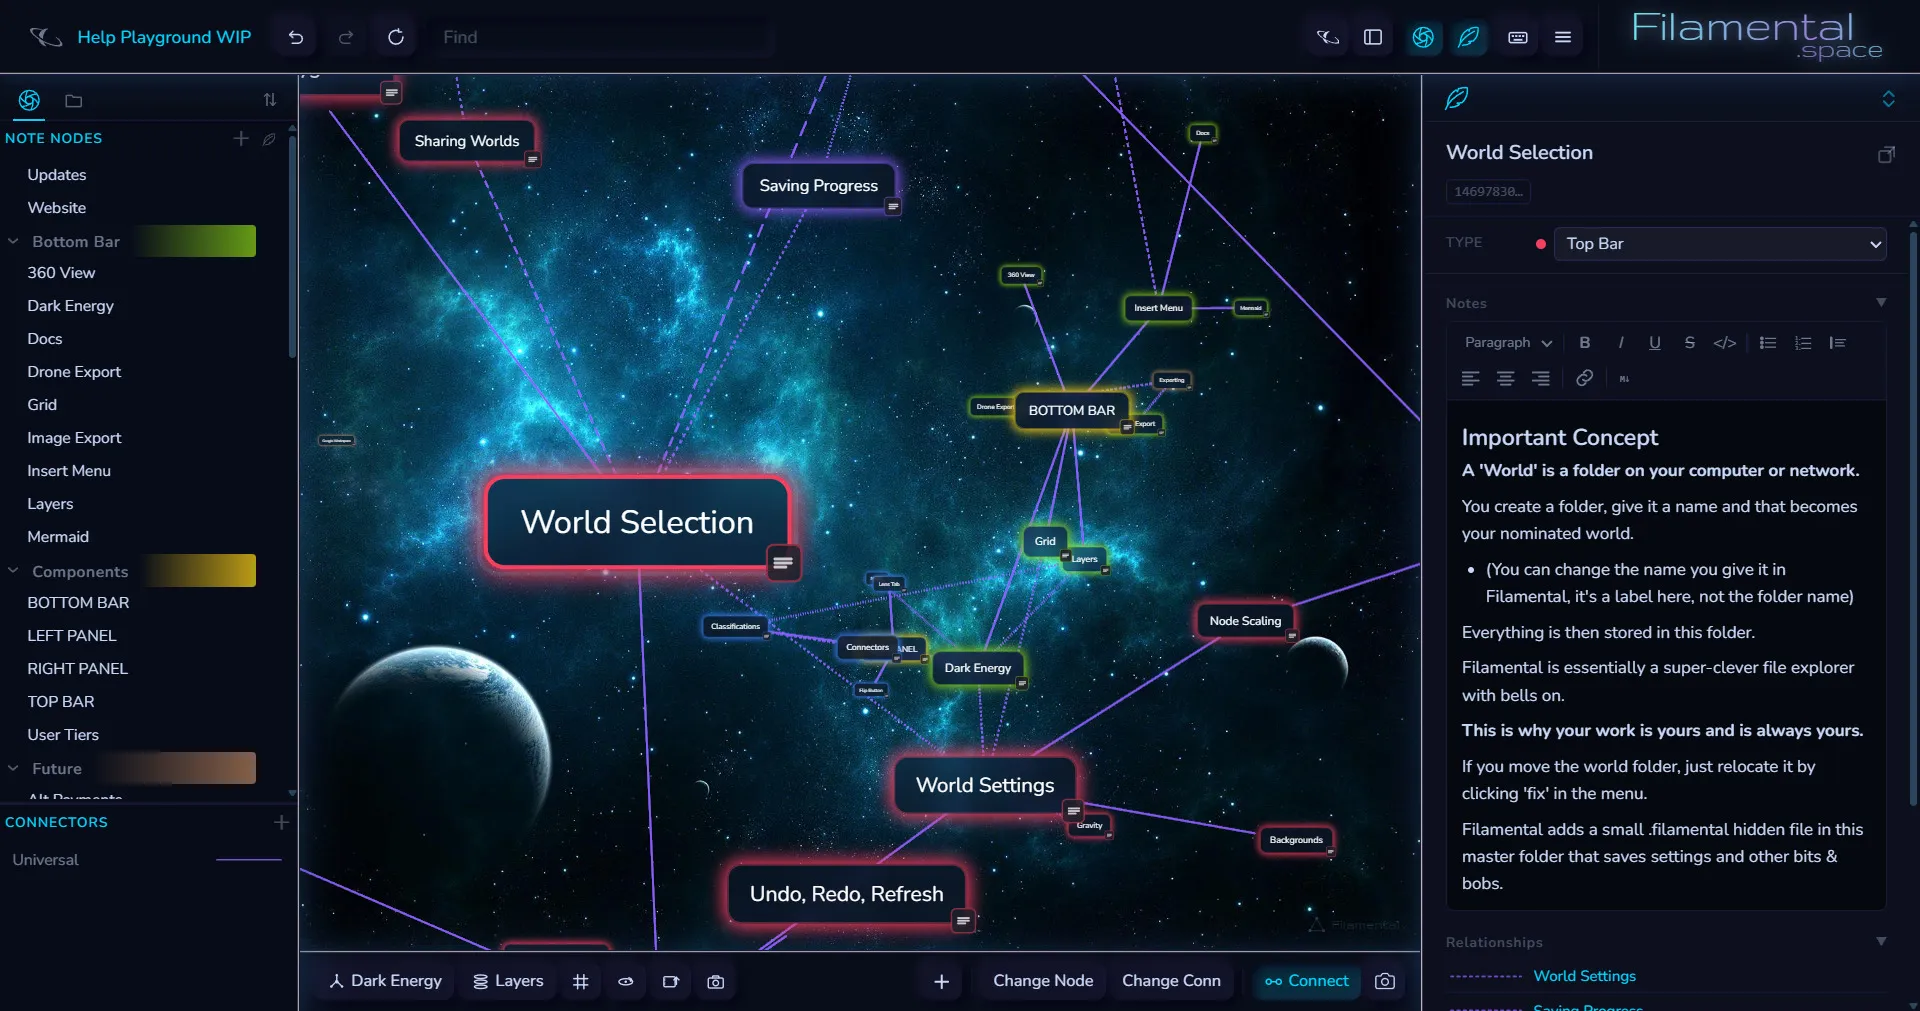
Task: Click the undo arrow in the top bar
Action: (296, 37)
